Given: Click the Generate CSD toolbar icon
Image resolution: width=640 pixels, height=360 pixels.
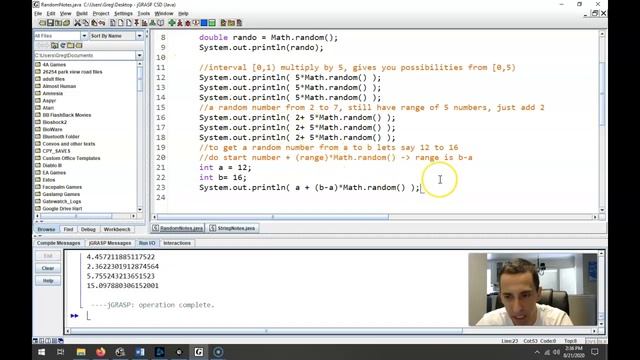Looking at the screenshot, I should pos(113,23).
